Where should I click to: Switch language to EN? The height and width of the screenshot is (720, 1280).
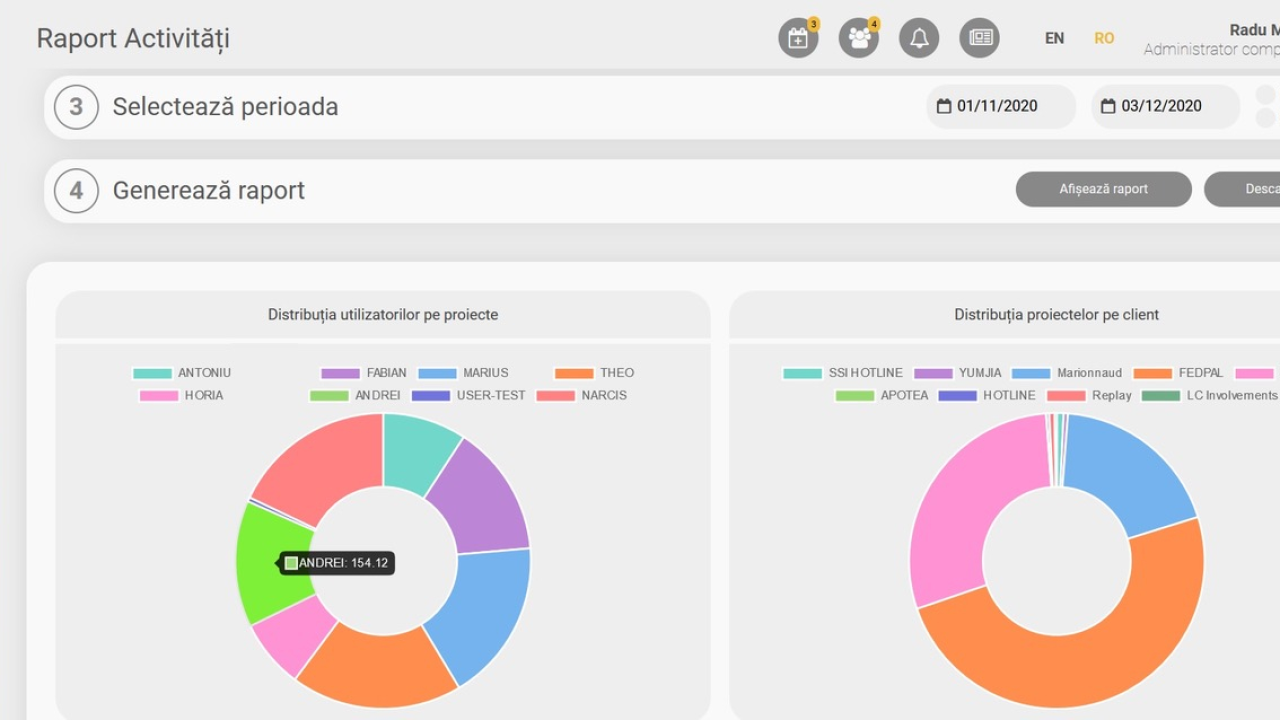point(1054,38)
